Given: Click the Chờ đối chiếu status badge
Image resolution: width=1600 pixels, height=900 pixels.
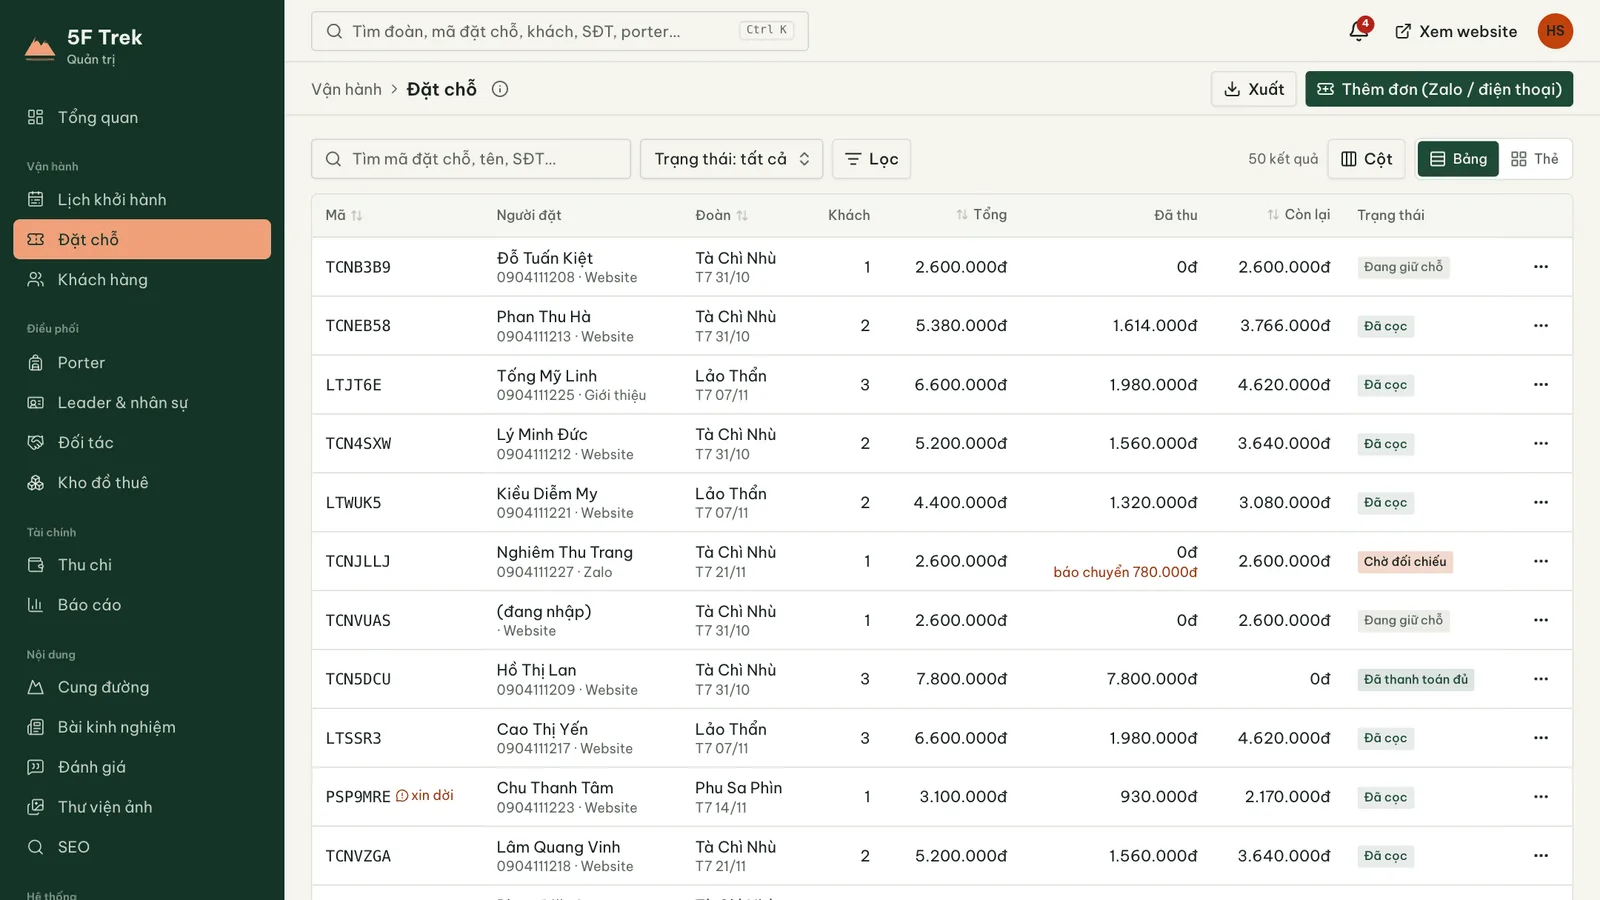Looking at the screenshot, I should 1405,562.
